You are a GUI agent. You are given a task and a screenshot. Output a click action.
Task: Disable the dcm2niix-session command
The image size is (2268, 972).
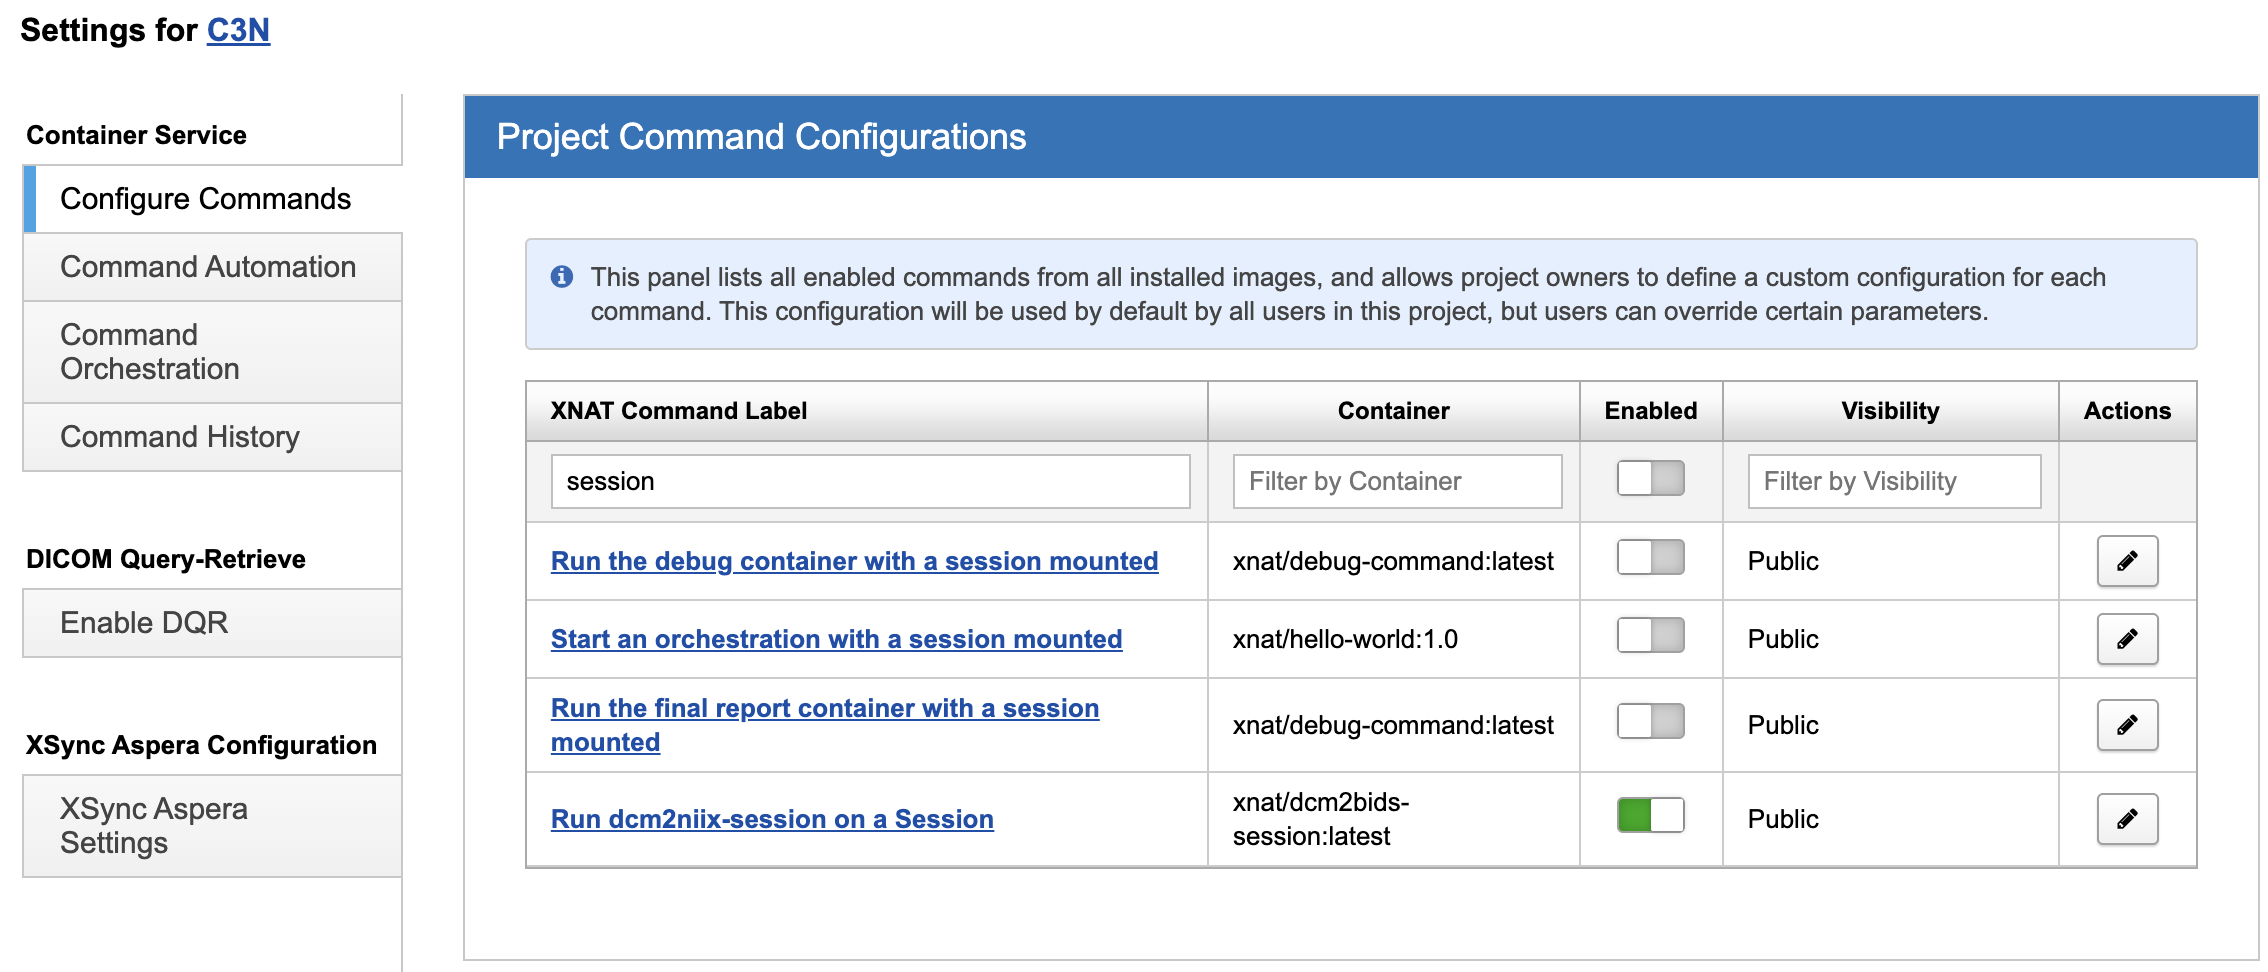point(1650,816)
